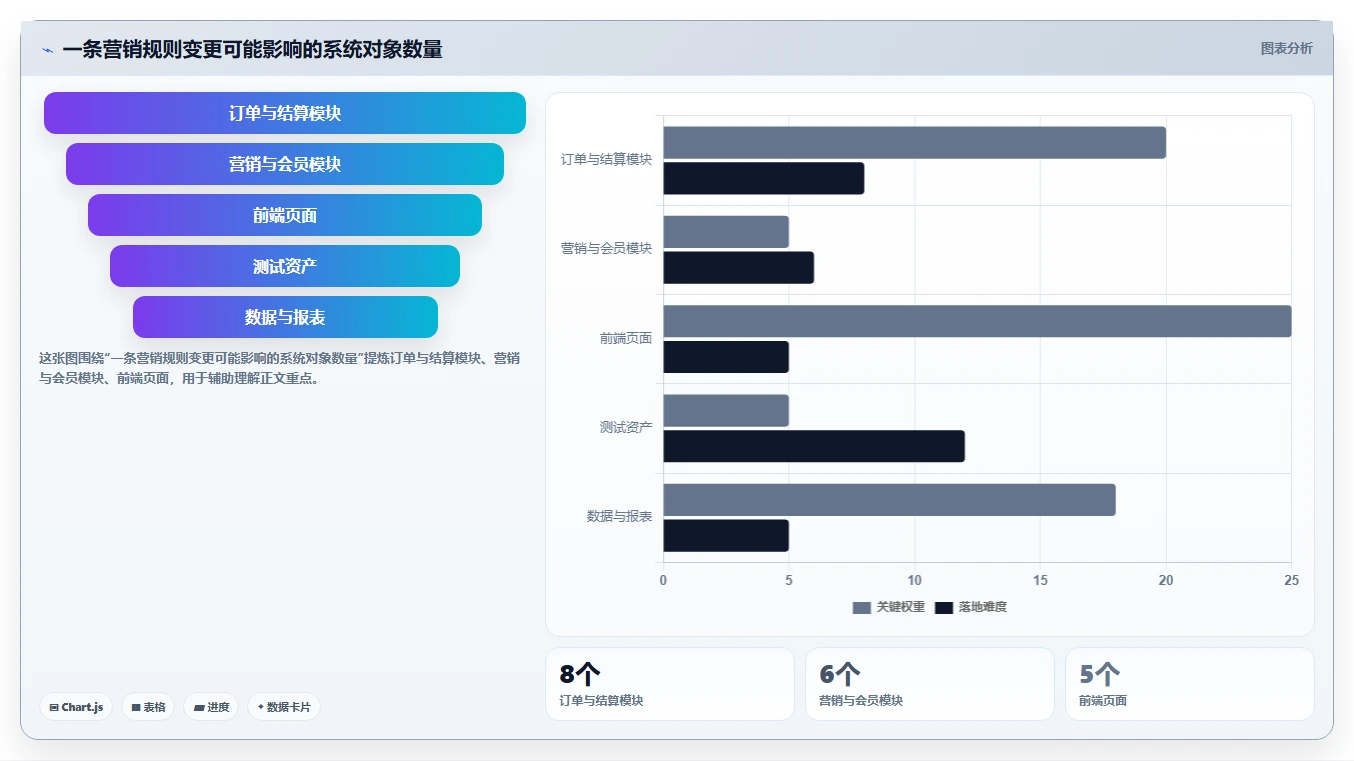
Task: Toggle the 关键权重 legend swatch
Action: [x=862, y=607]
